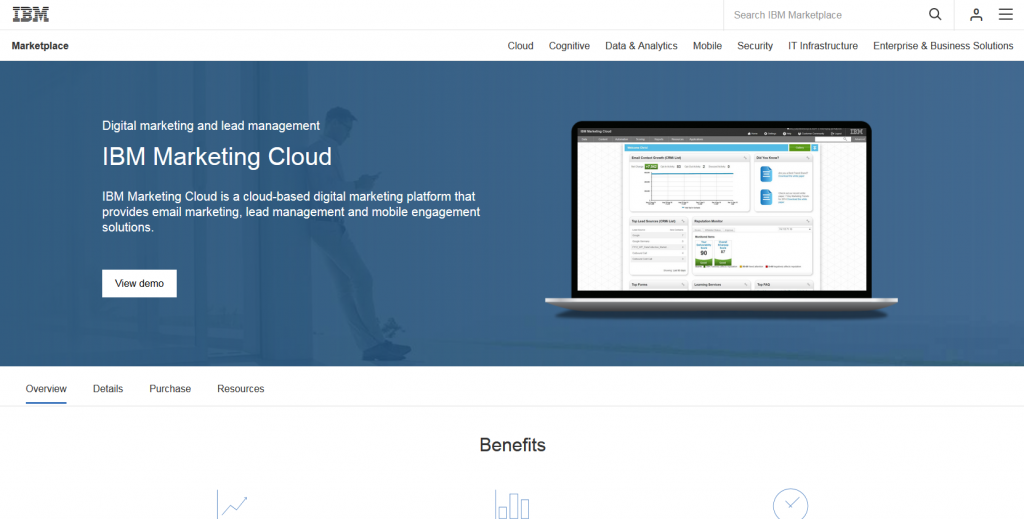Open the Mobile category menu
Image resolution: width=1024 pixels, height=519 pixels.
tap(707, 46)
